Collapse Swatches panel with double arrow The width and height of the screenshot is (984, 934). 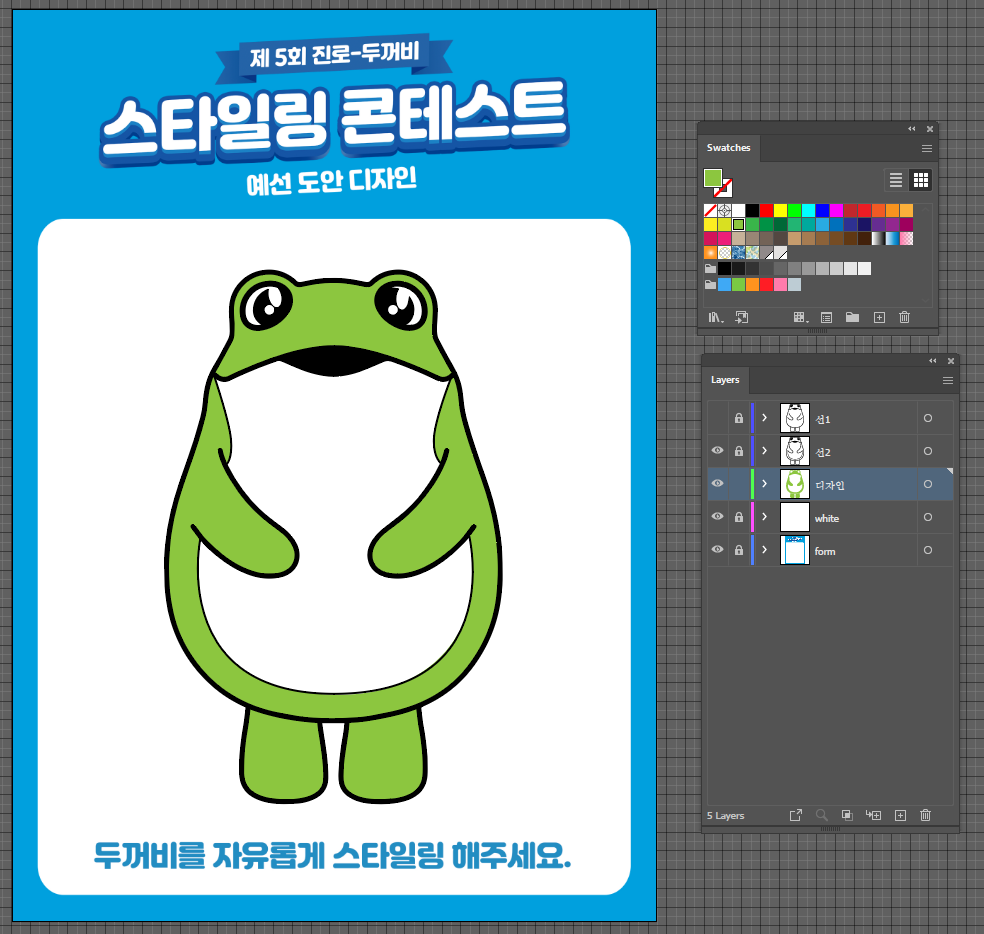coord(912,129)
